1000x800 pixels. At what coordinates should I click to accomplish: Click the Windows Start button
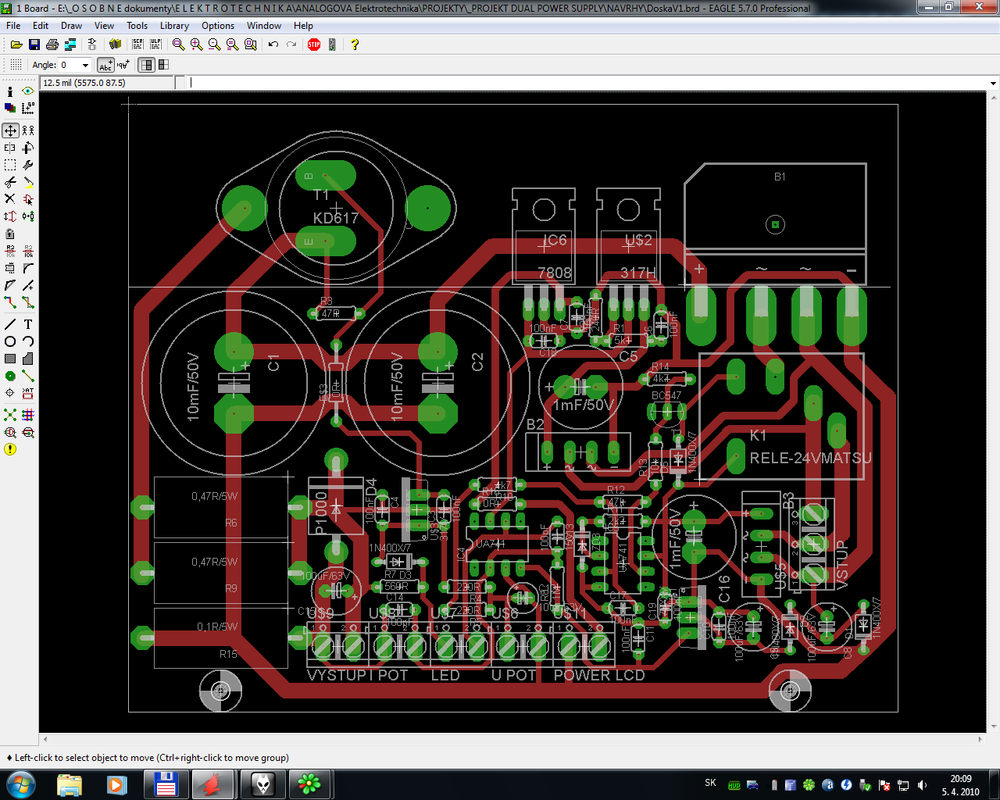pyautogui.click(x=20, y=784)
